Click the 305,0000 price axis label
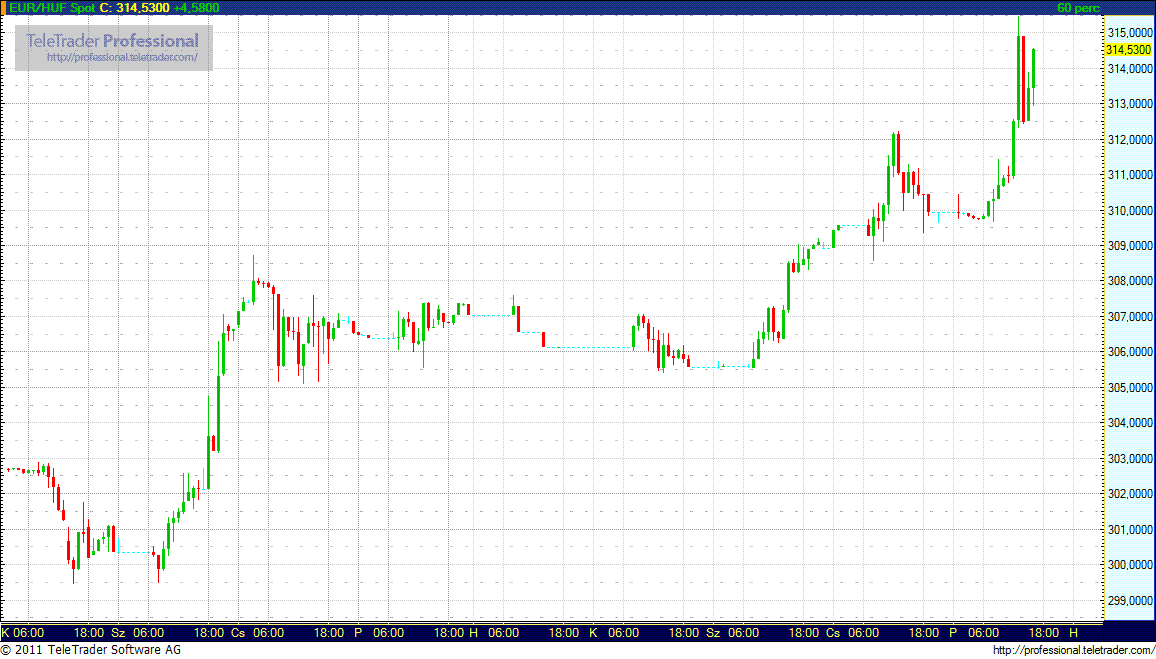The width and height of the screenshot is (1156, 659). [1129, 388]
